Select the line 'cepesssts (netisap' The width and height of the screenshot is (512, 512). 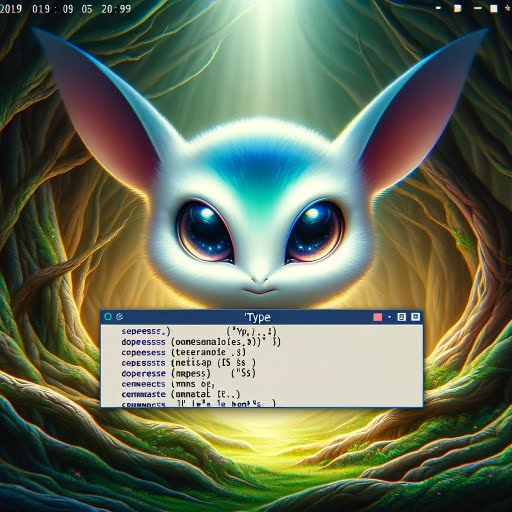click(189, 363)
